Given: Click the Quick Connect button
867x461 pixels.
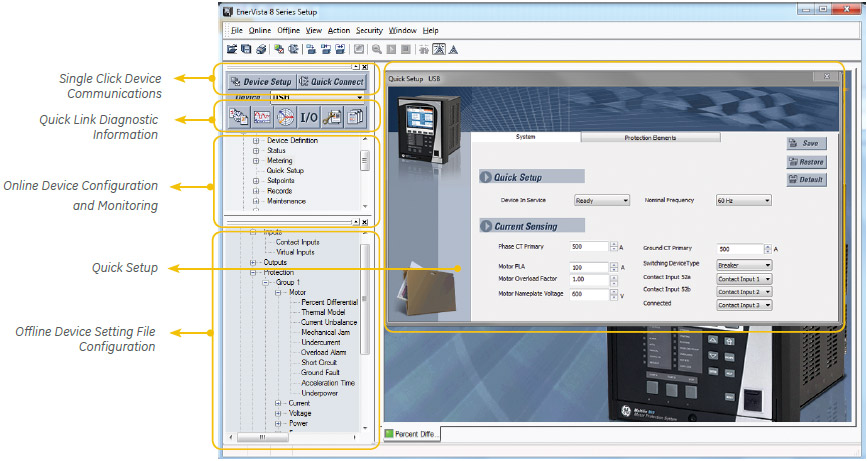Looking at the screenshot, I should tap(332, 82).
